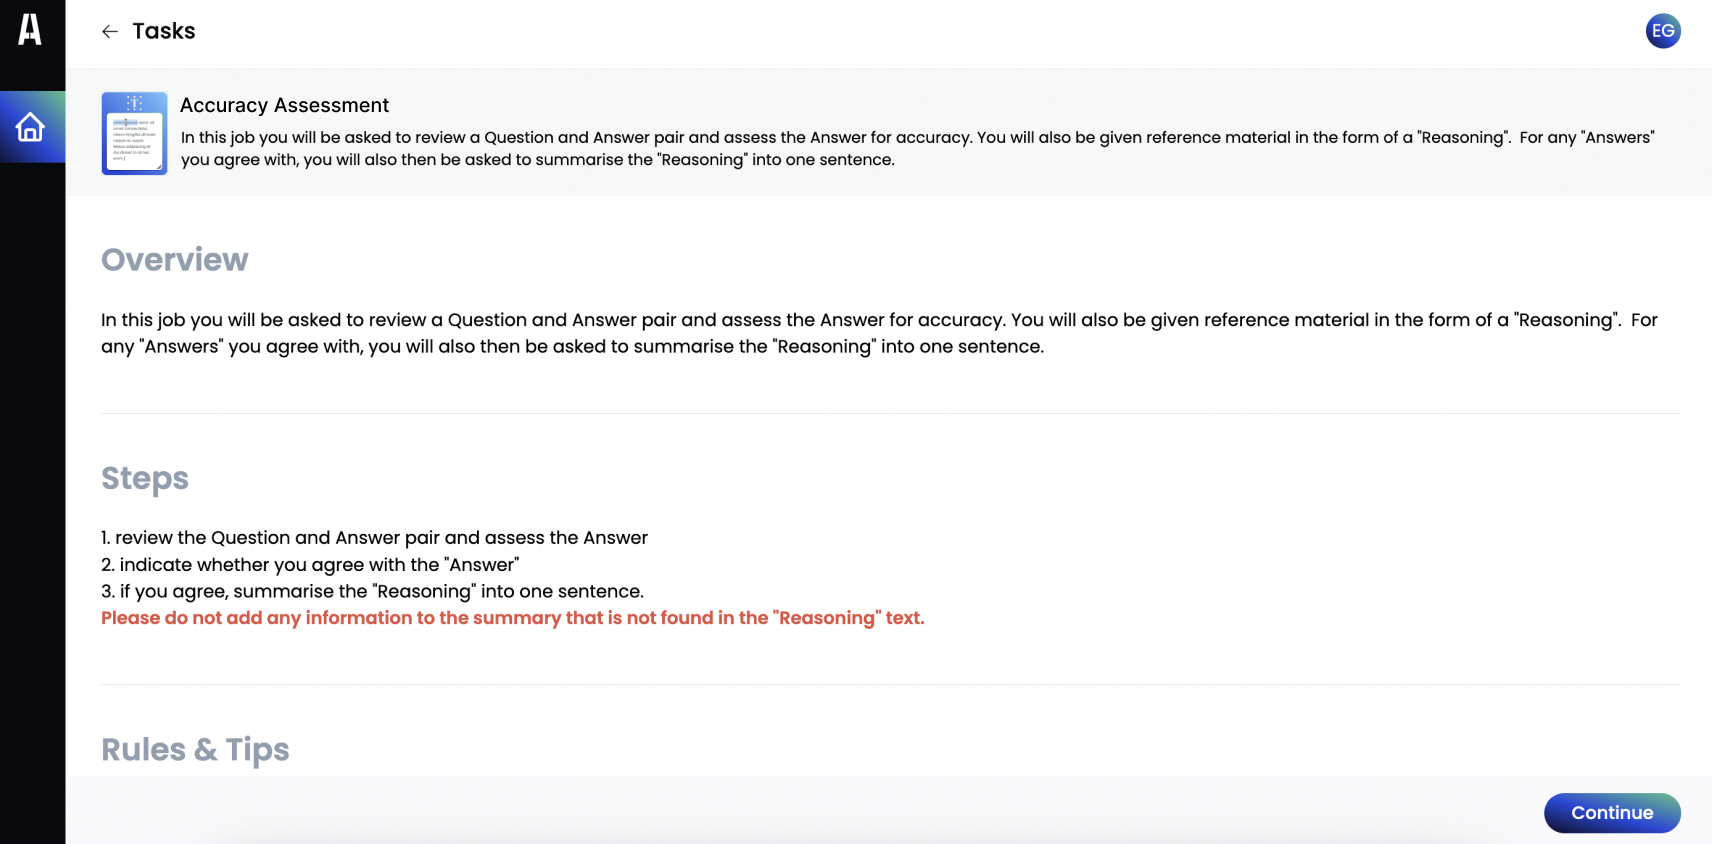The height and width of the screenshot is (844, 1712).
Task: Open the Accuracy Assessment document thumbnail
Action: pos(134,133)
